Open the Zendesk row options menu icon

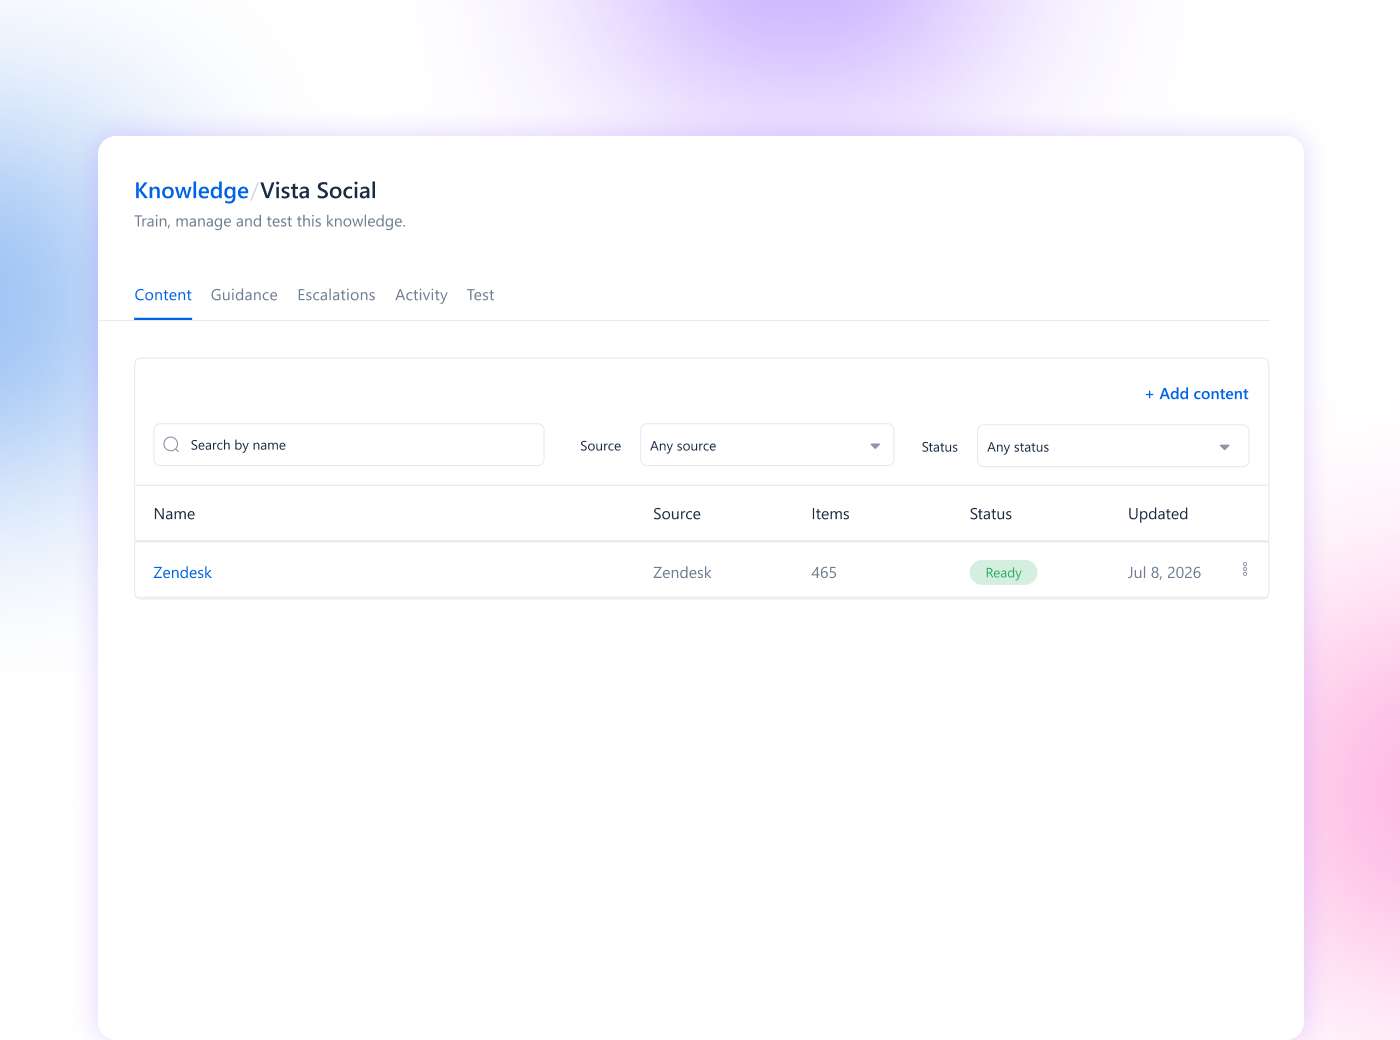click(x=1245, y=569)
